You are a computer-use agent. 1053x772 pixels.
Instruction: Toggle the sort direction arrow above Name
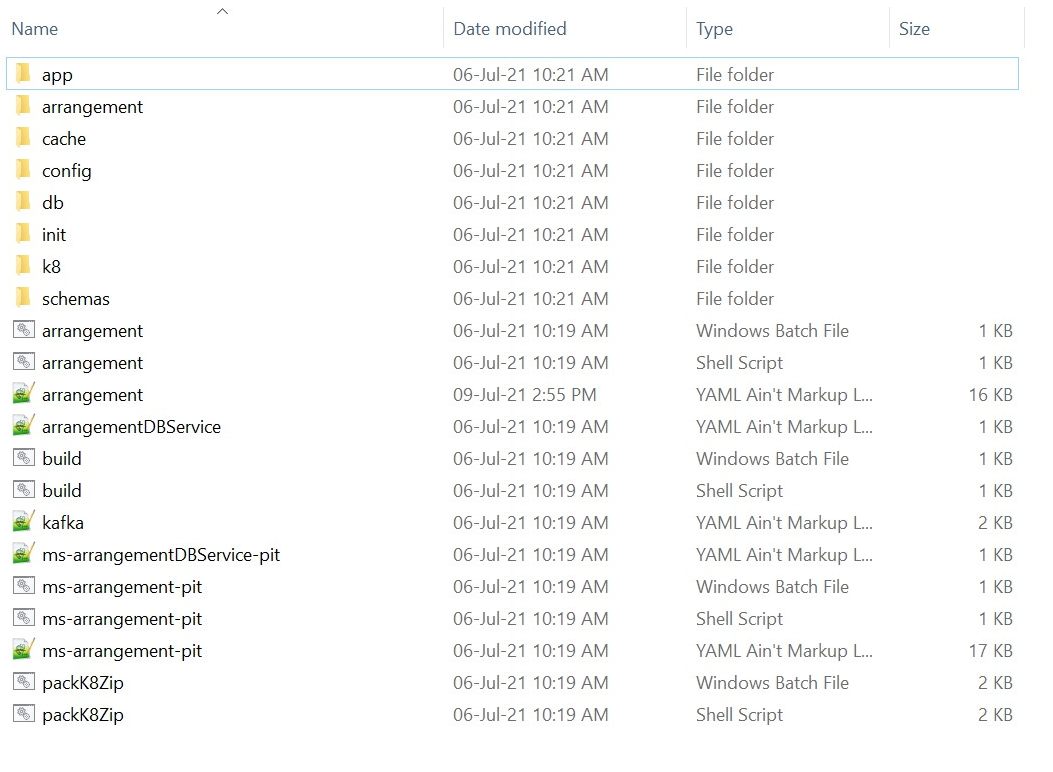click(x=222, y=11)
